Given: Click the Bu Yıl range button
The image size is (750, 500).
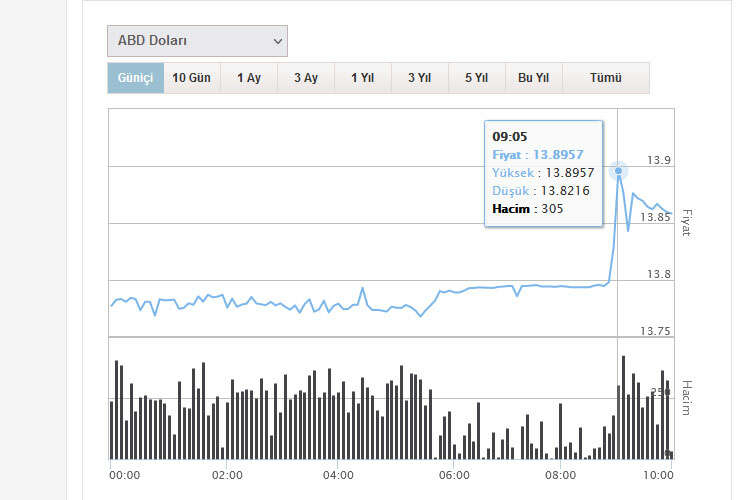Looking at the screenshot, I should click(533, 78).
